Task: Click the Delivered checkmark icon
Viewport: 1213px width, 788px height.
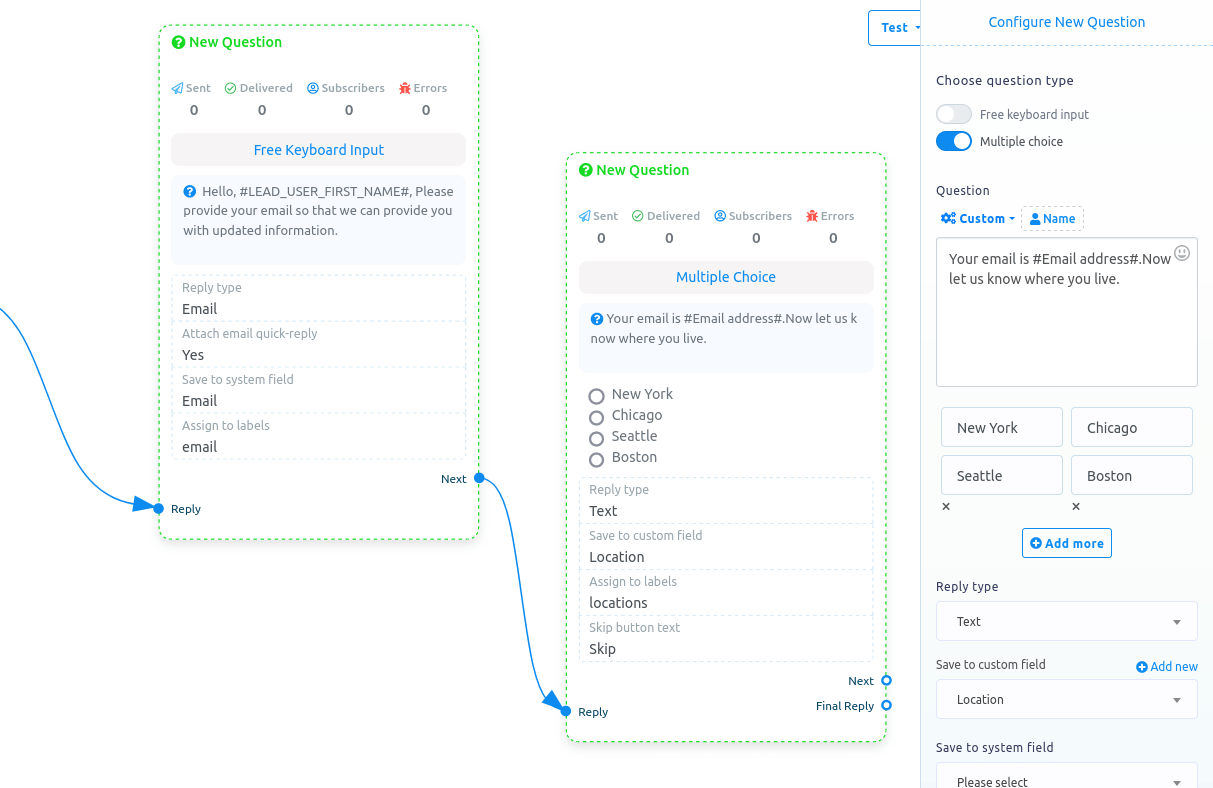Action: tap(229, 88)
